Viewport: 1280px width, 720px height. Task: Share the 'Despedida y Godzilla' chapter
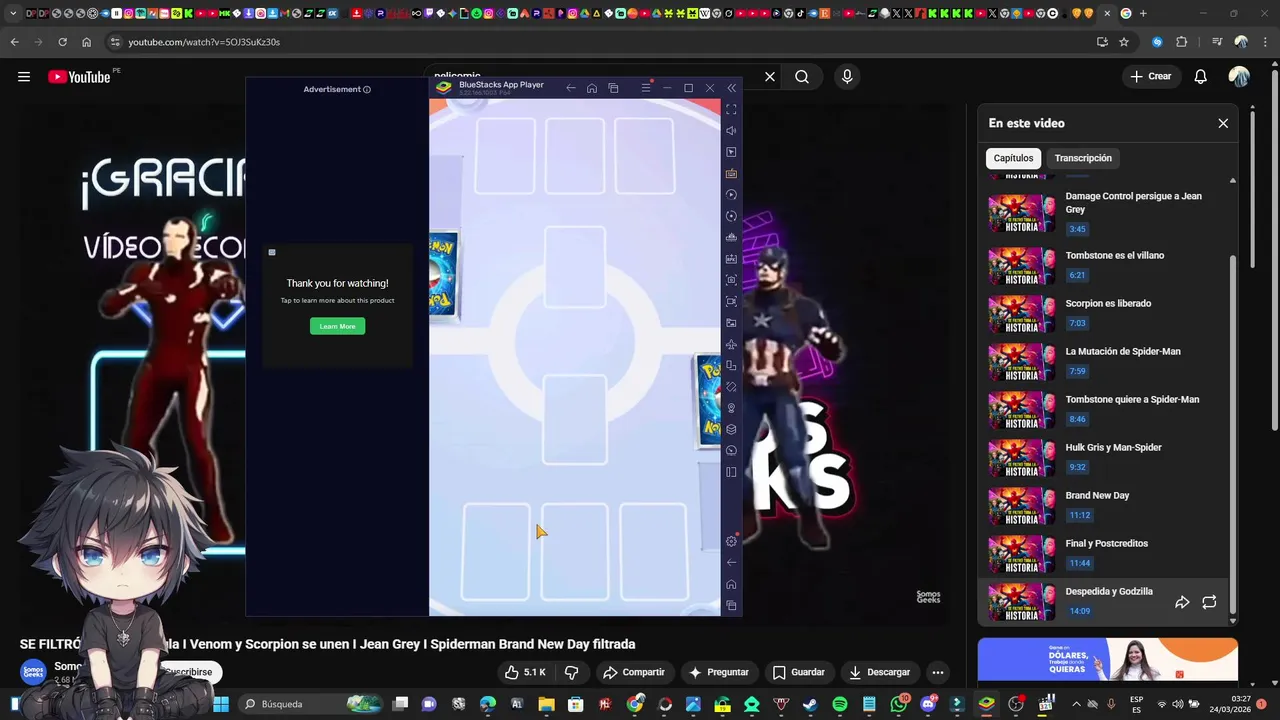1182,602
